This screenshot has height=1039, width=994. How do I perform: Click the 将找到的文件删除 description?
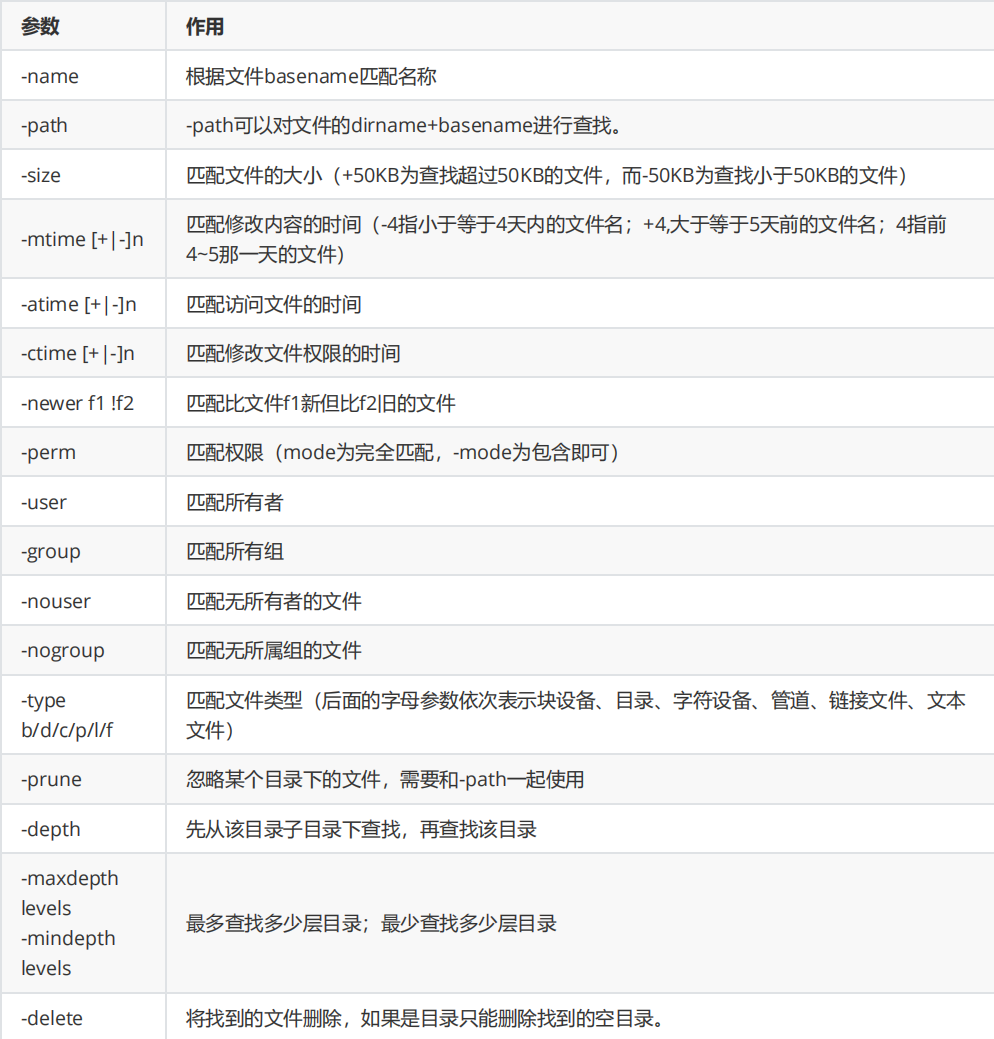425,1018
